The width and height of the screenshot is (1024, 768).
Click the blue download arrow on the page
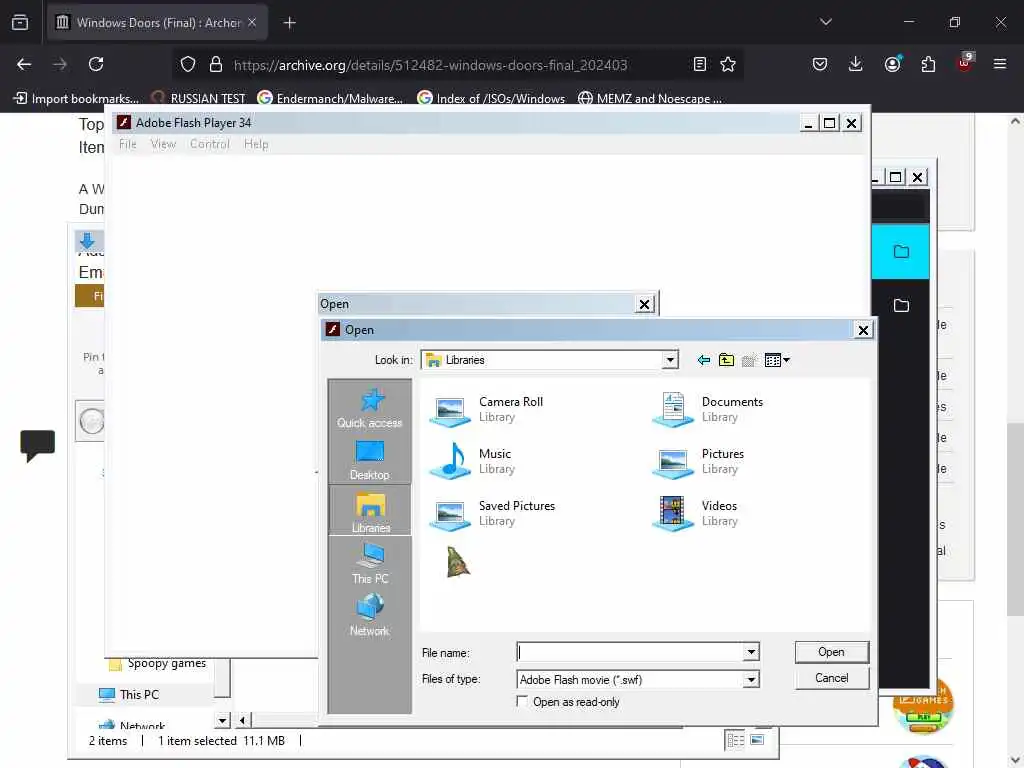[x=88, y=241]
